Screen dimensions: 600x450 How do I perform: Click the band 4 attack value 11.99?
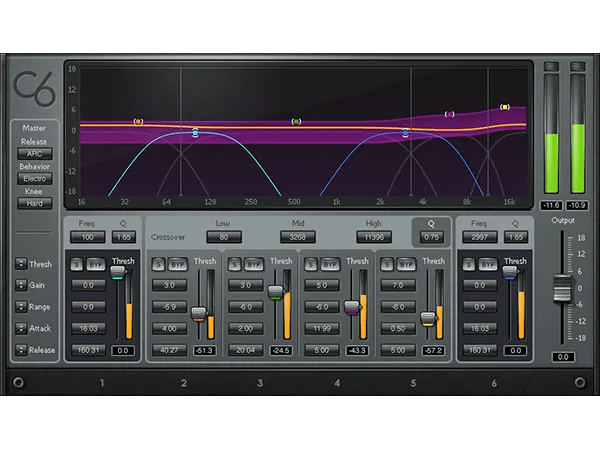click(x=322, y=329)
